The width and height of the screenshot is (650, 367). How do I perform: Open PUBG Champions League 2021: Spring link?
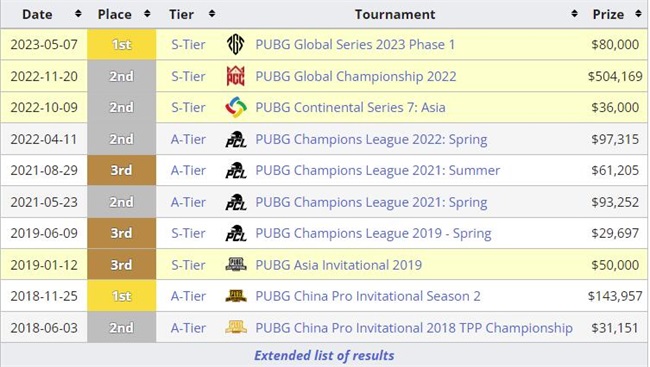[x=371, y=202]
